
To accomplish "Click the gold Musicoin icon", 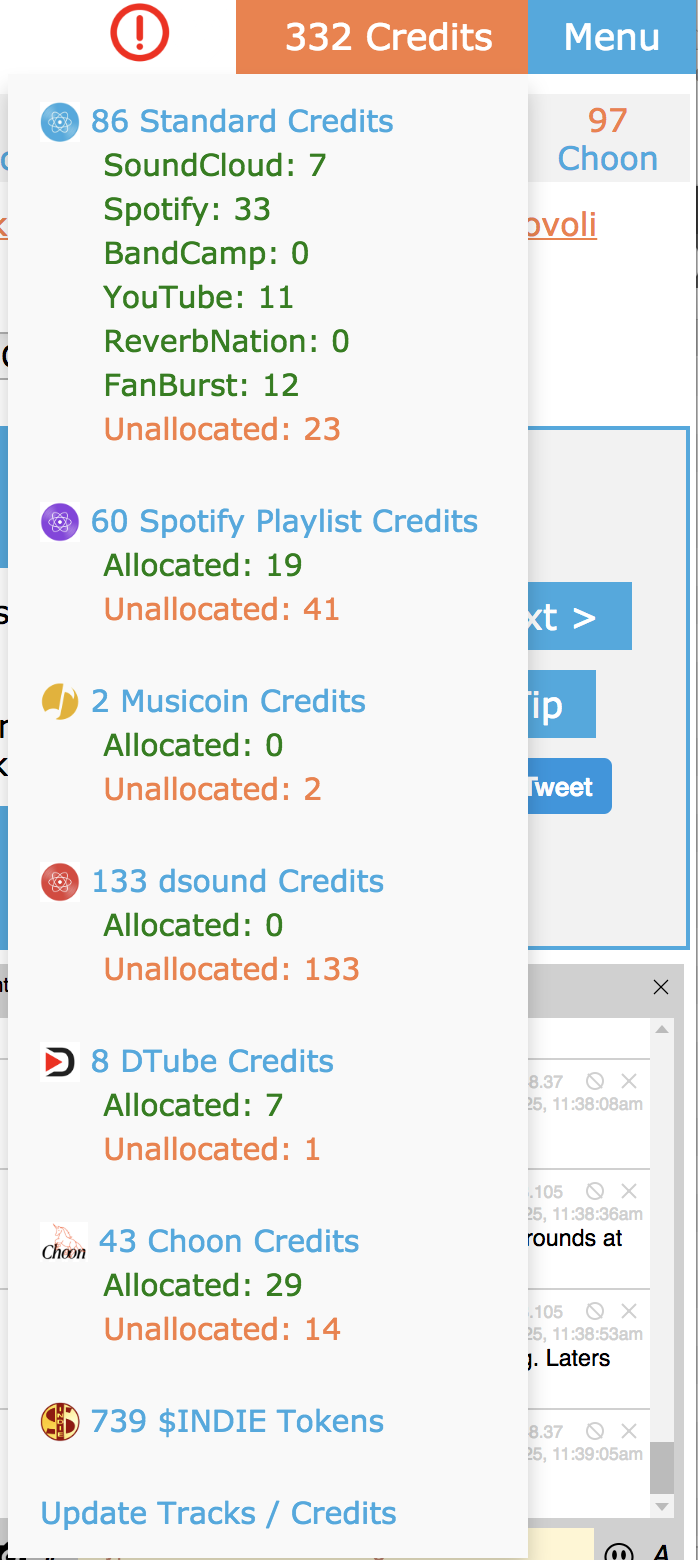I will 59,701.
